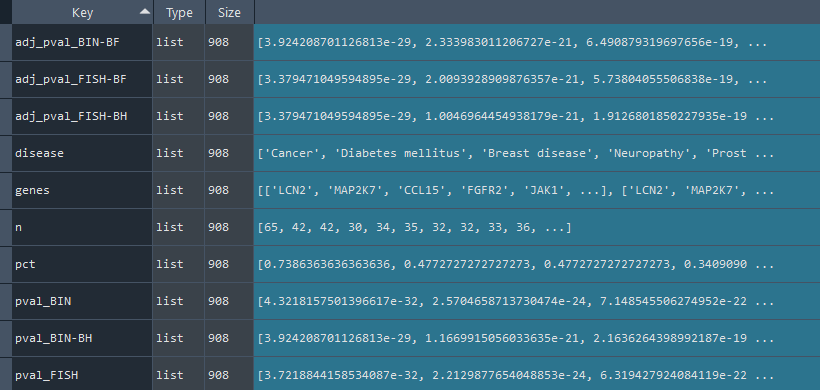Select the genes key
Screen dimensions: 820x390
82,191
